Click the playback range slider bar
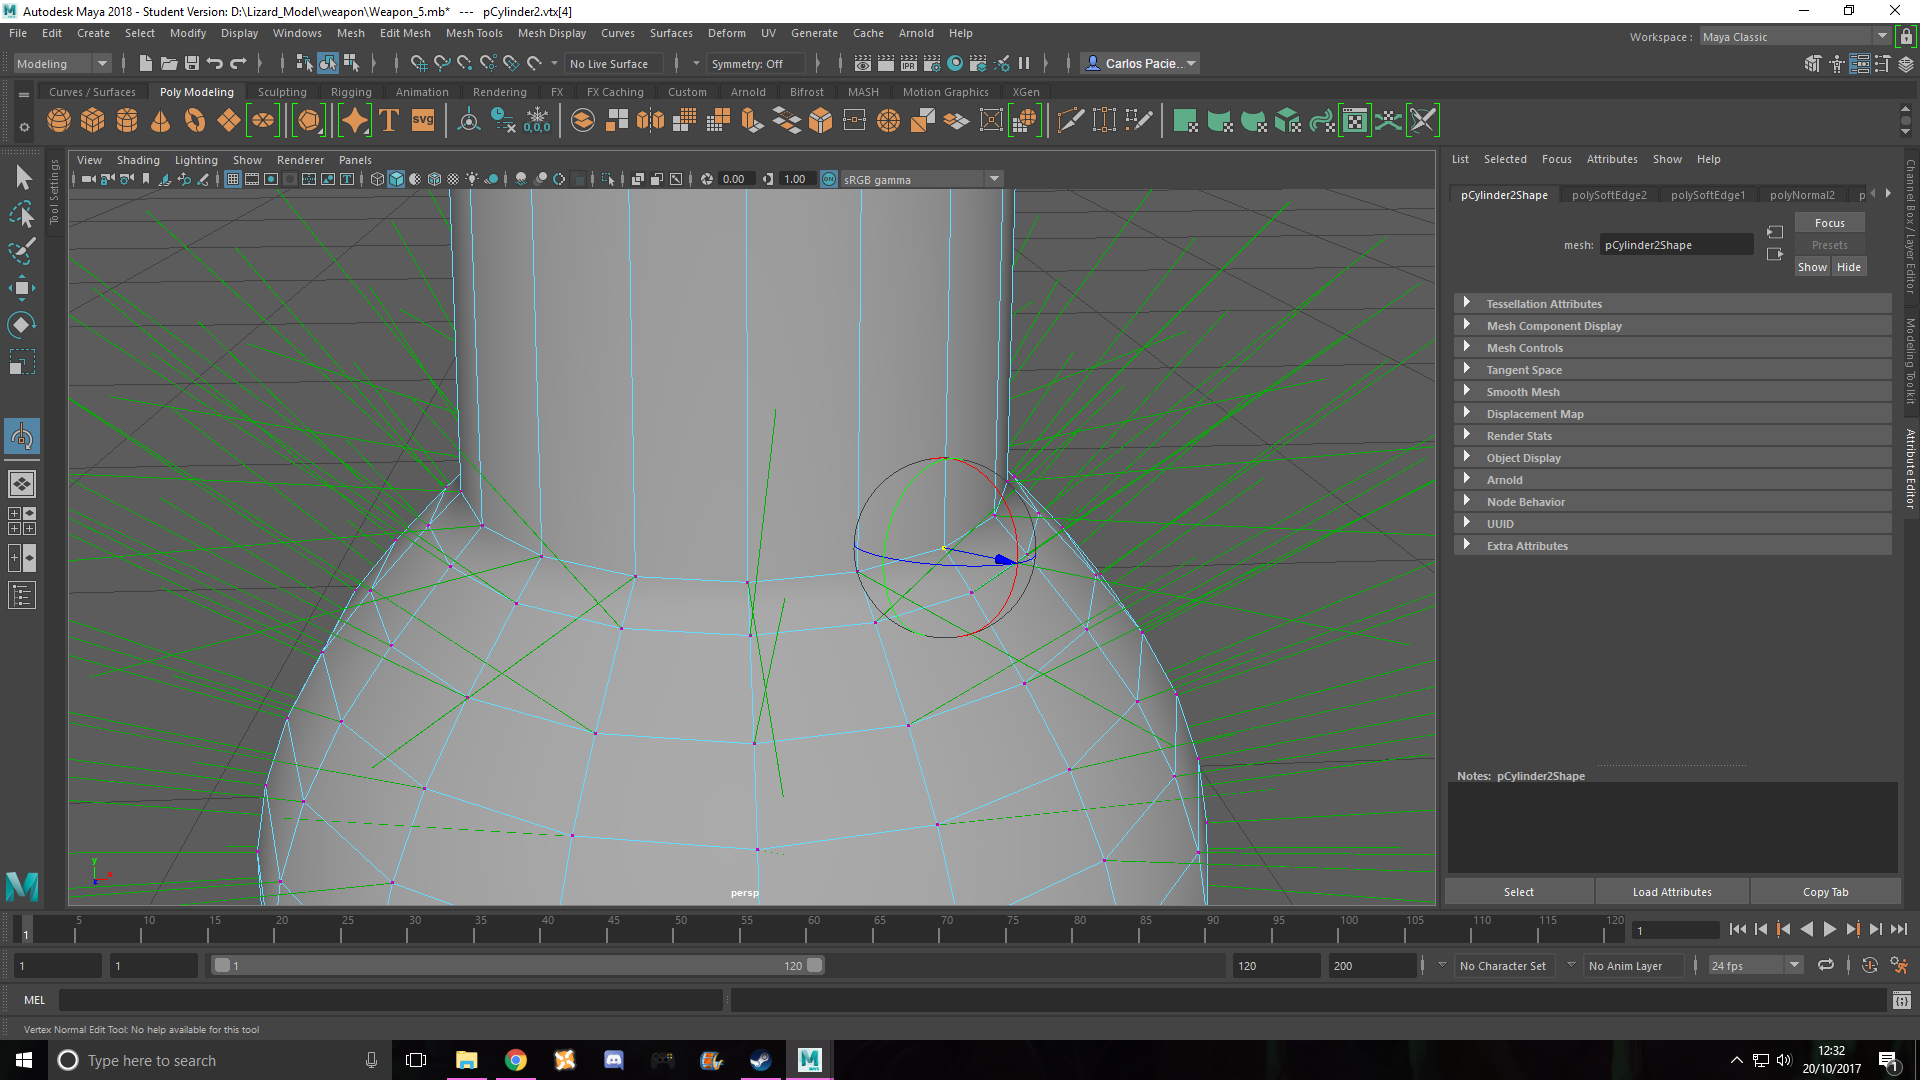 (x=517, y=966)
